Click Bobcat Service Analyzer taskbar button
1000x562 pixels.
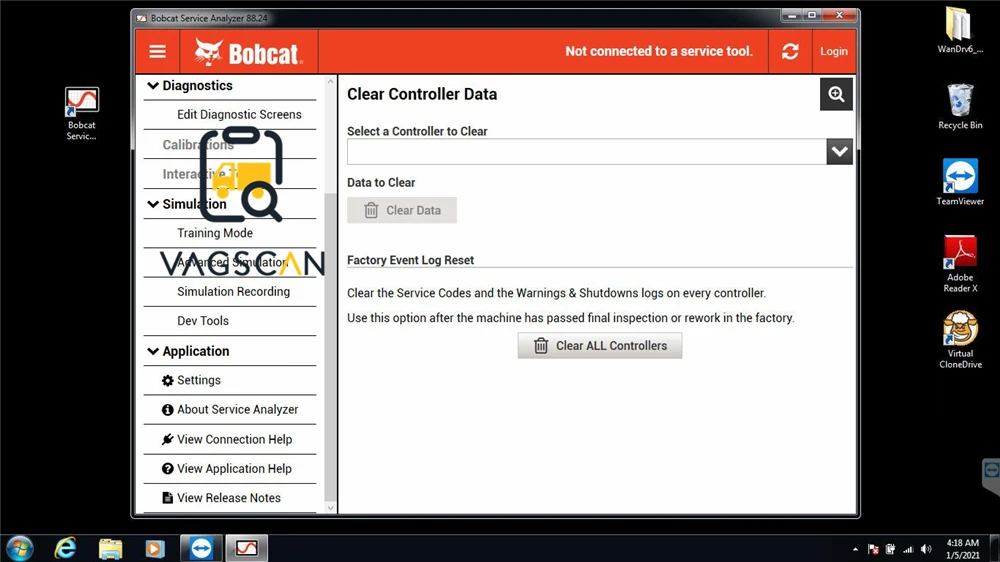pos(247,549)
